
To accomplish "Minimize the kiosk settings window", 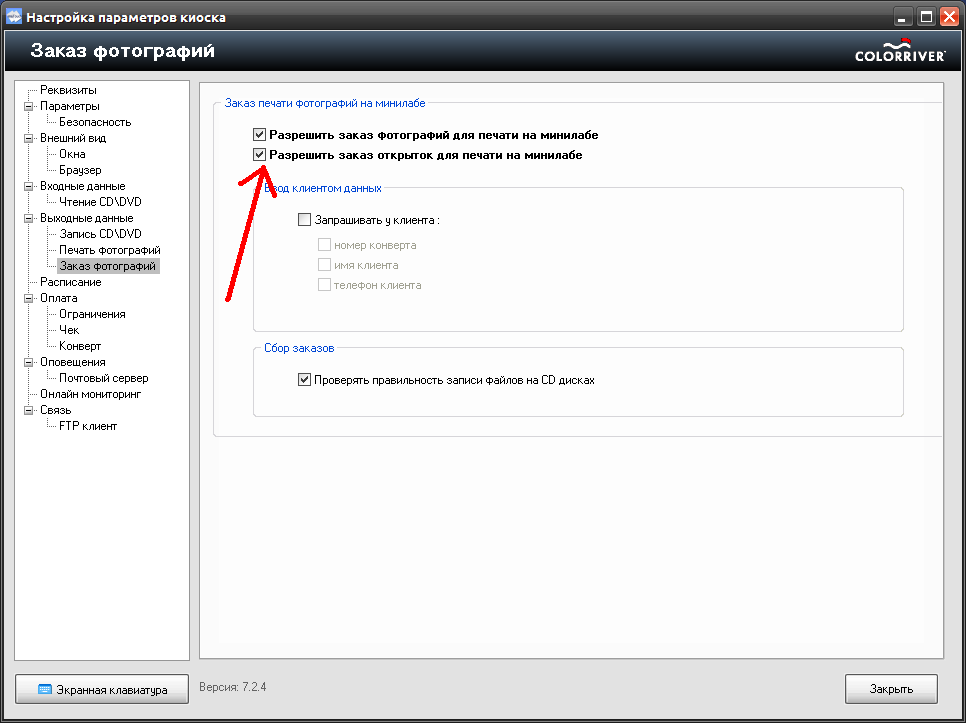I will tap(903, 17).
